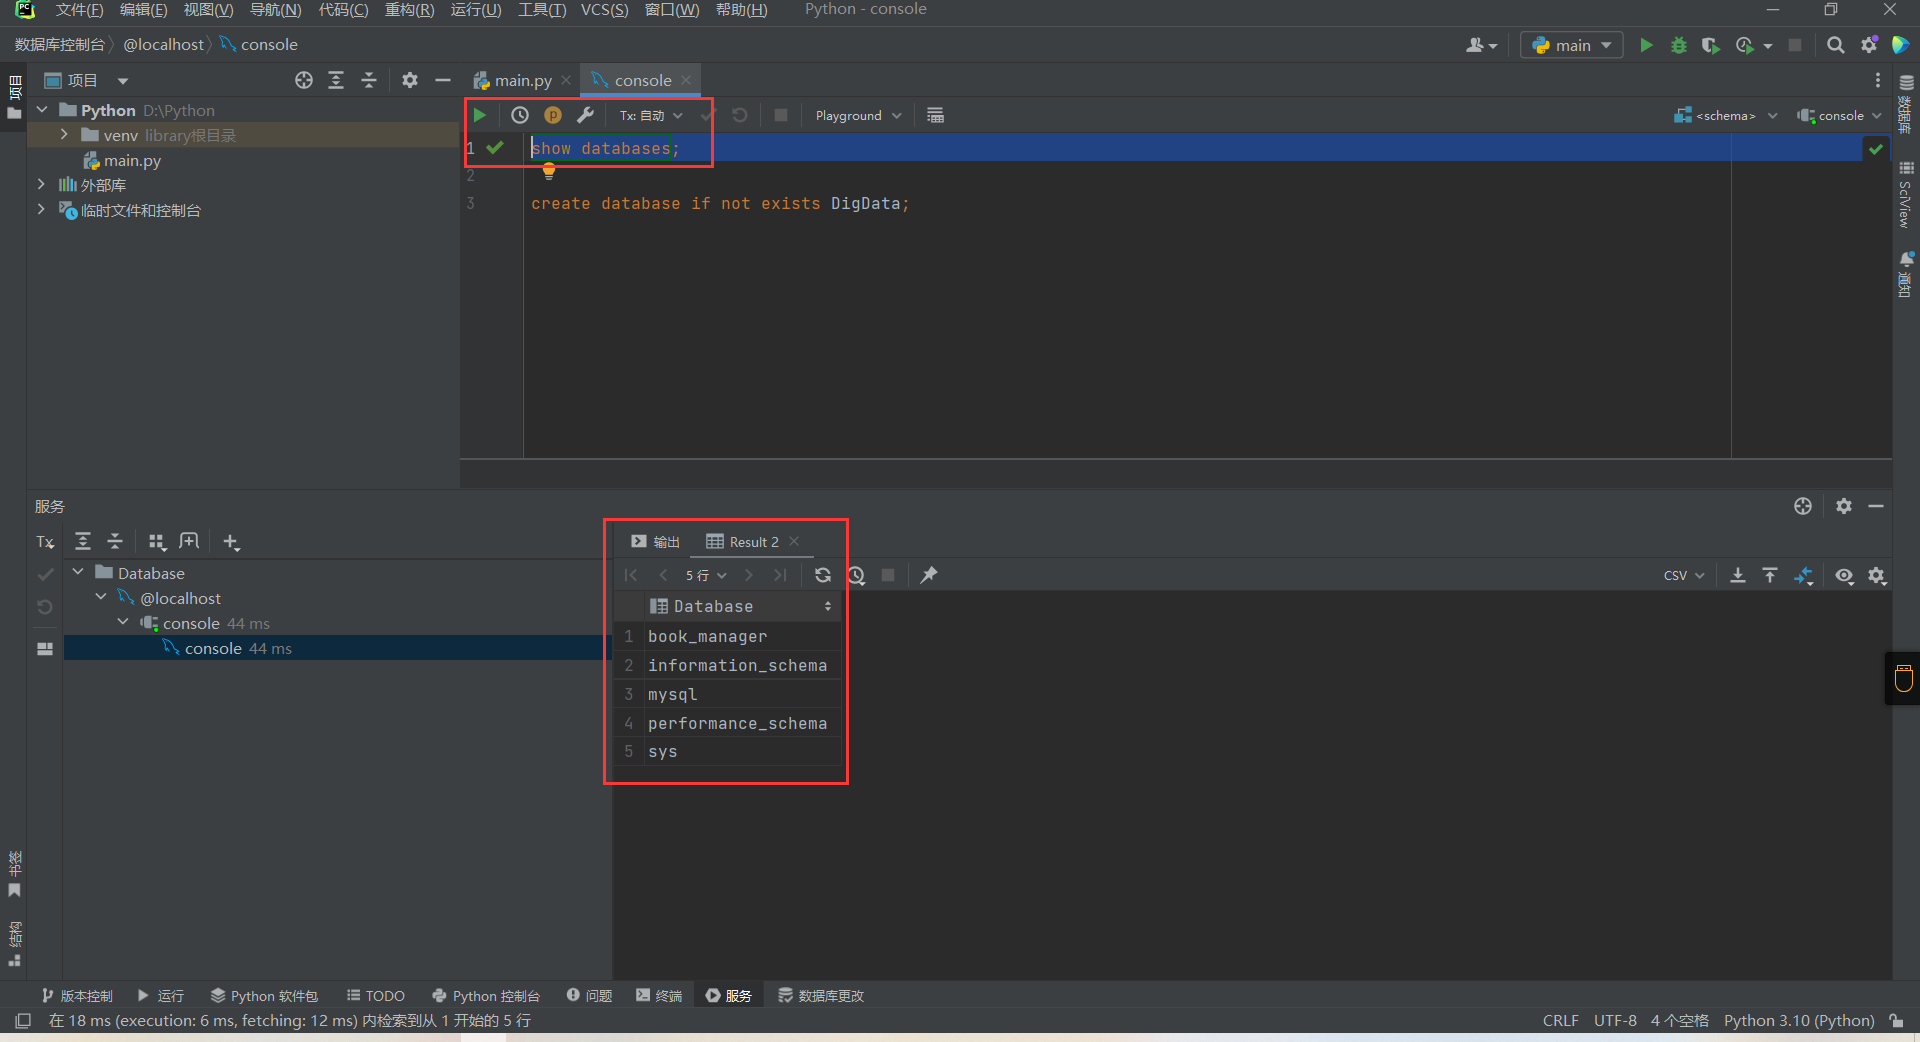Open the 数据库更改 tool window

(821, 995)
